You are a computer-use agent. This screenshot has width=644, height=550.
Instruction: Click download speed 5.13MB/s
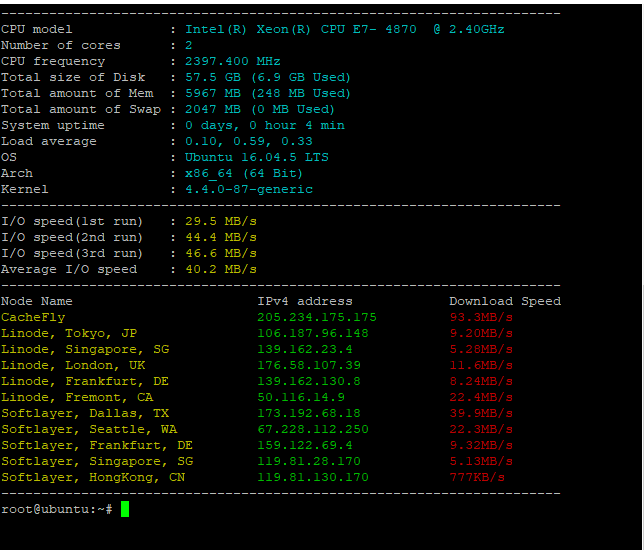481,461
